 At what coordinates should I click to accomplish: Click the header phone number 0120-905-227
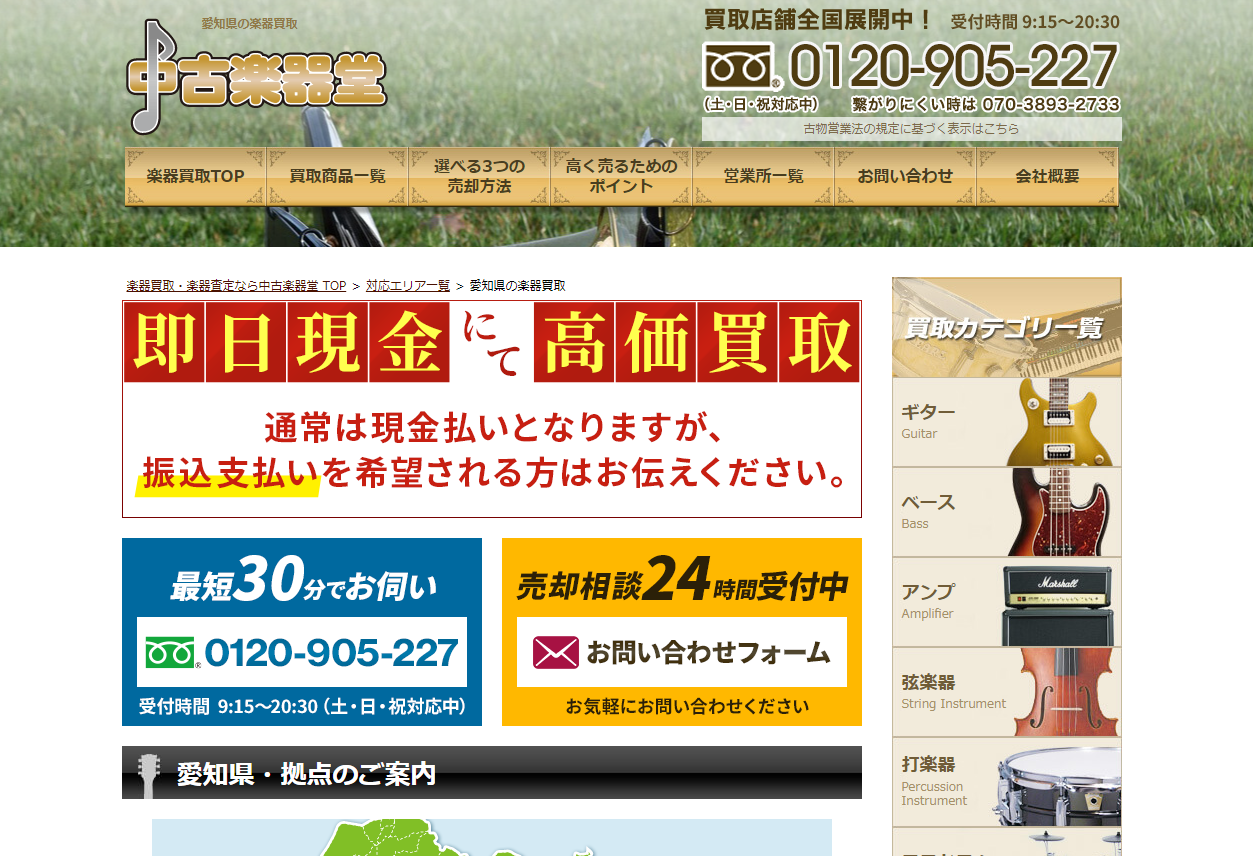tap(952, 67)
